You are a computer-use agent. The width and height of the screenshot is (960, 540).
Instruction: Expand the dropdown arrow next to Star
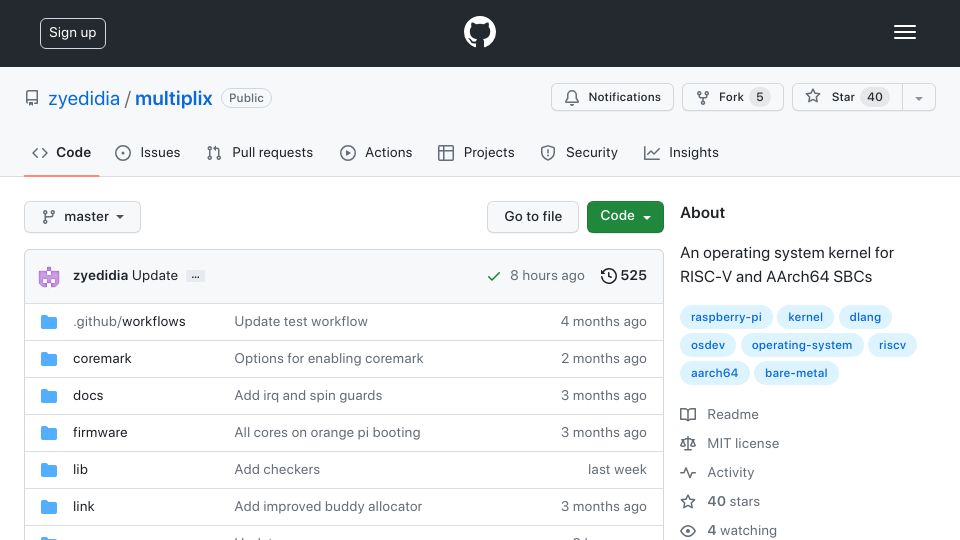(x=918, y=97)
